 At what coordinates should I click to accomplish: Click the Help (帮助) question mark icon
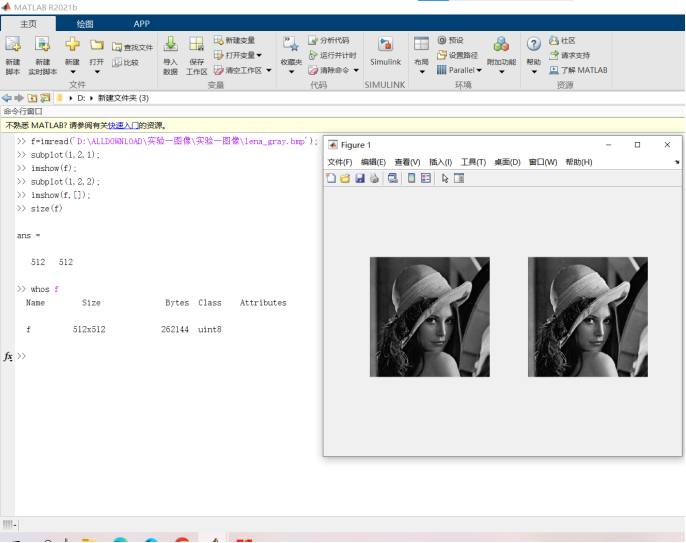(534, 44)
